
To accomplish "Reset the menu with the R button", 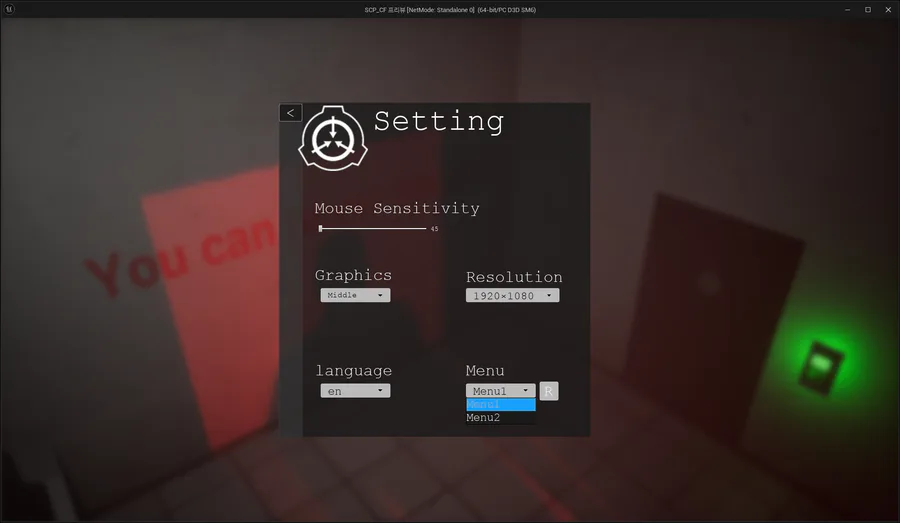I will click(x=549, y=391).
